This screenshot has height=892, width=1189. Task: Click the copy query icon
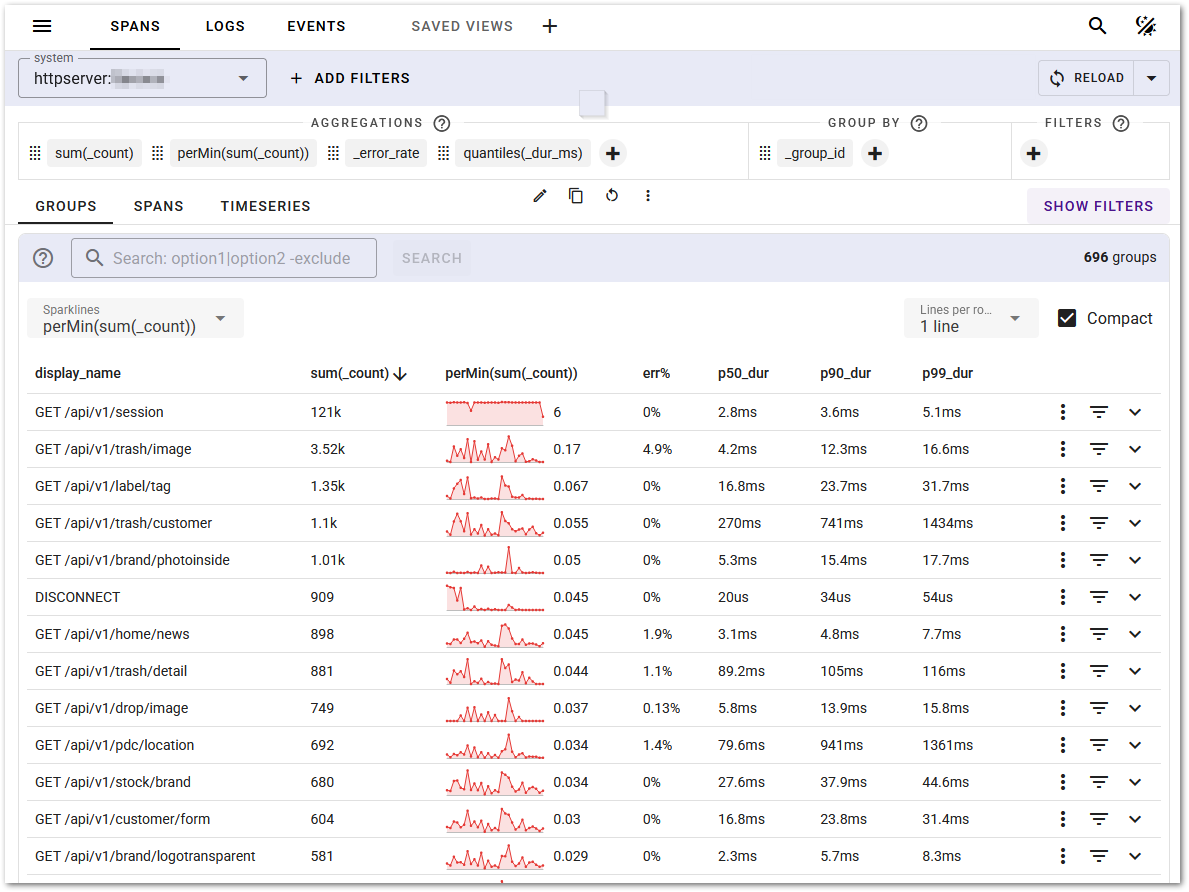[576, 196]
